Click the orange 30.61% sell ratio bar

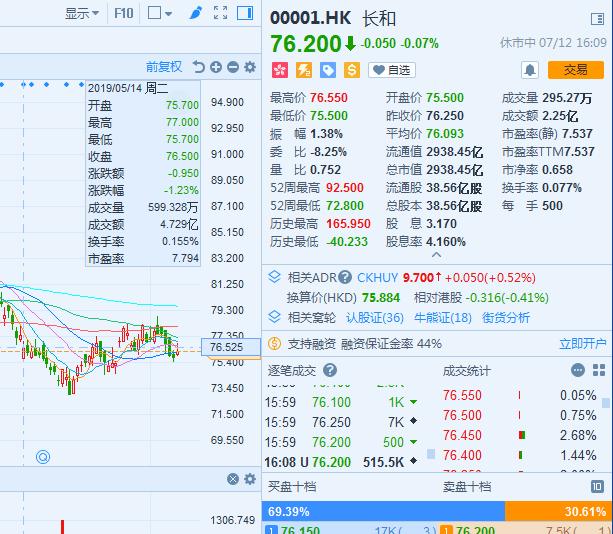(559, 511)
